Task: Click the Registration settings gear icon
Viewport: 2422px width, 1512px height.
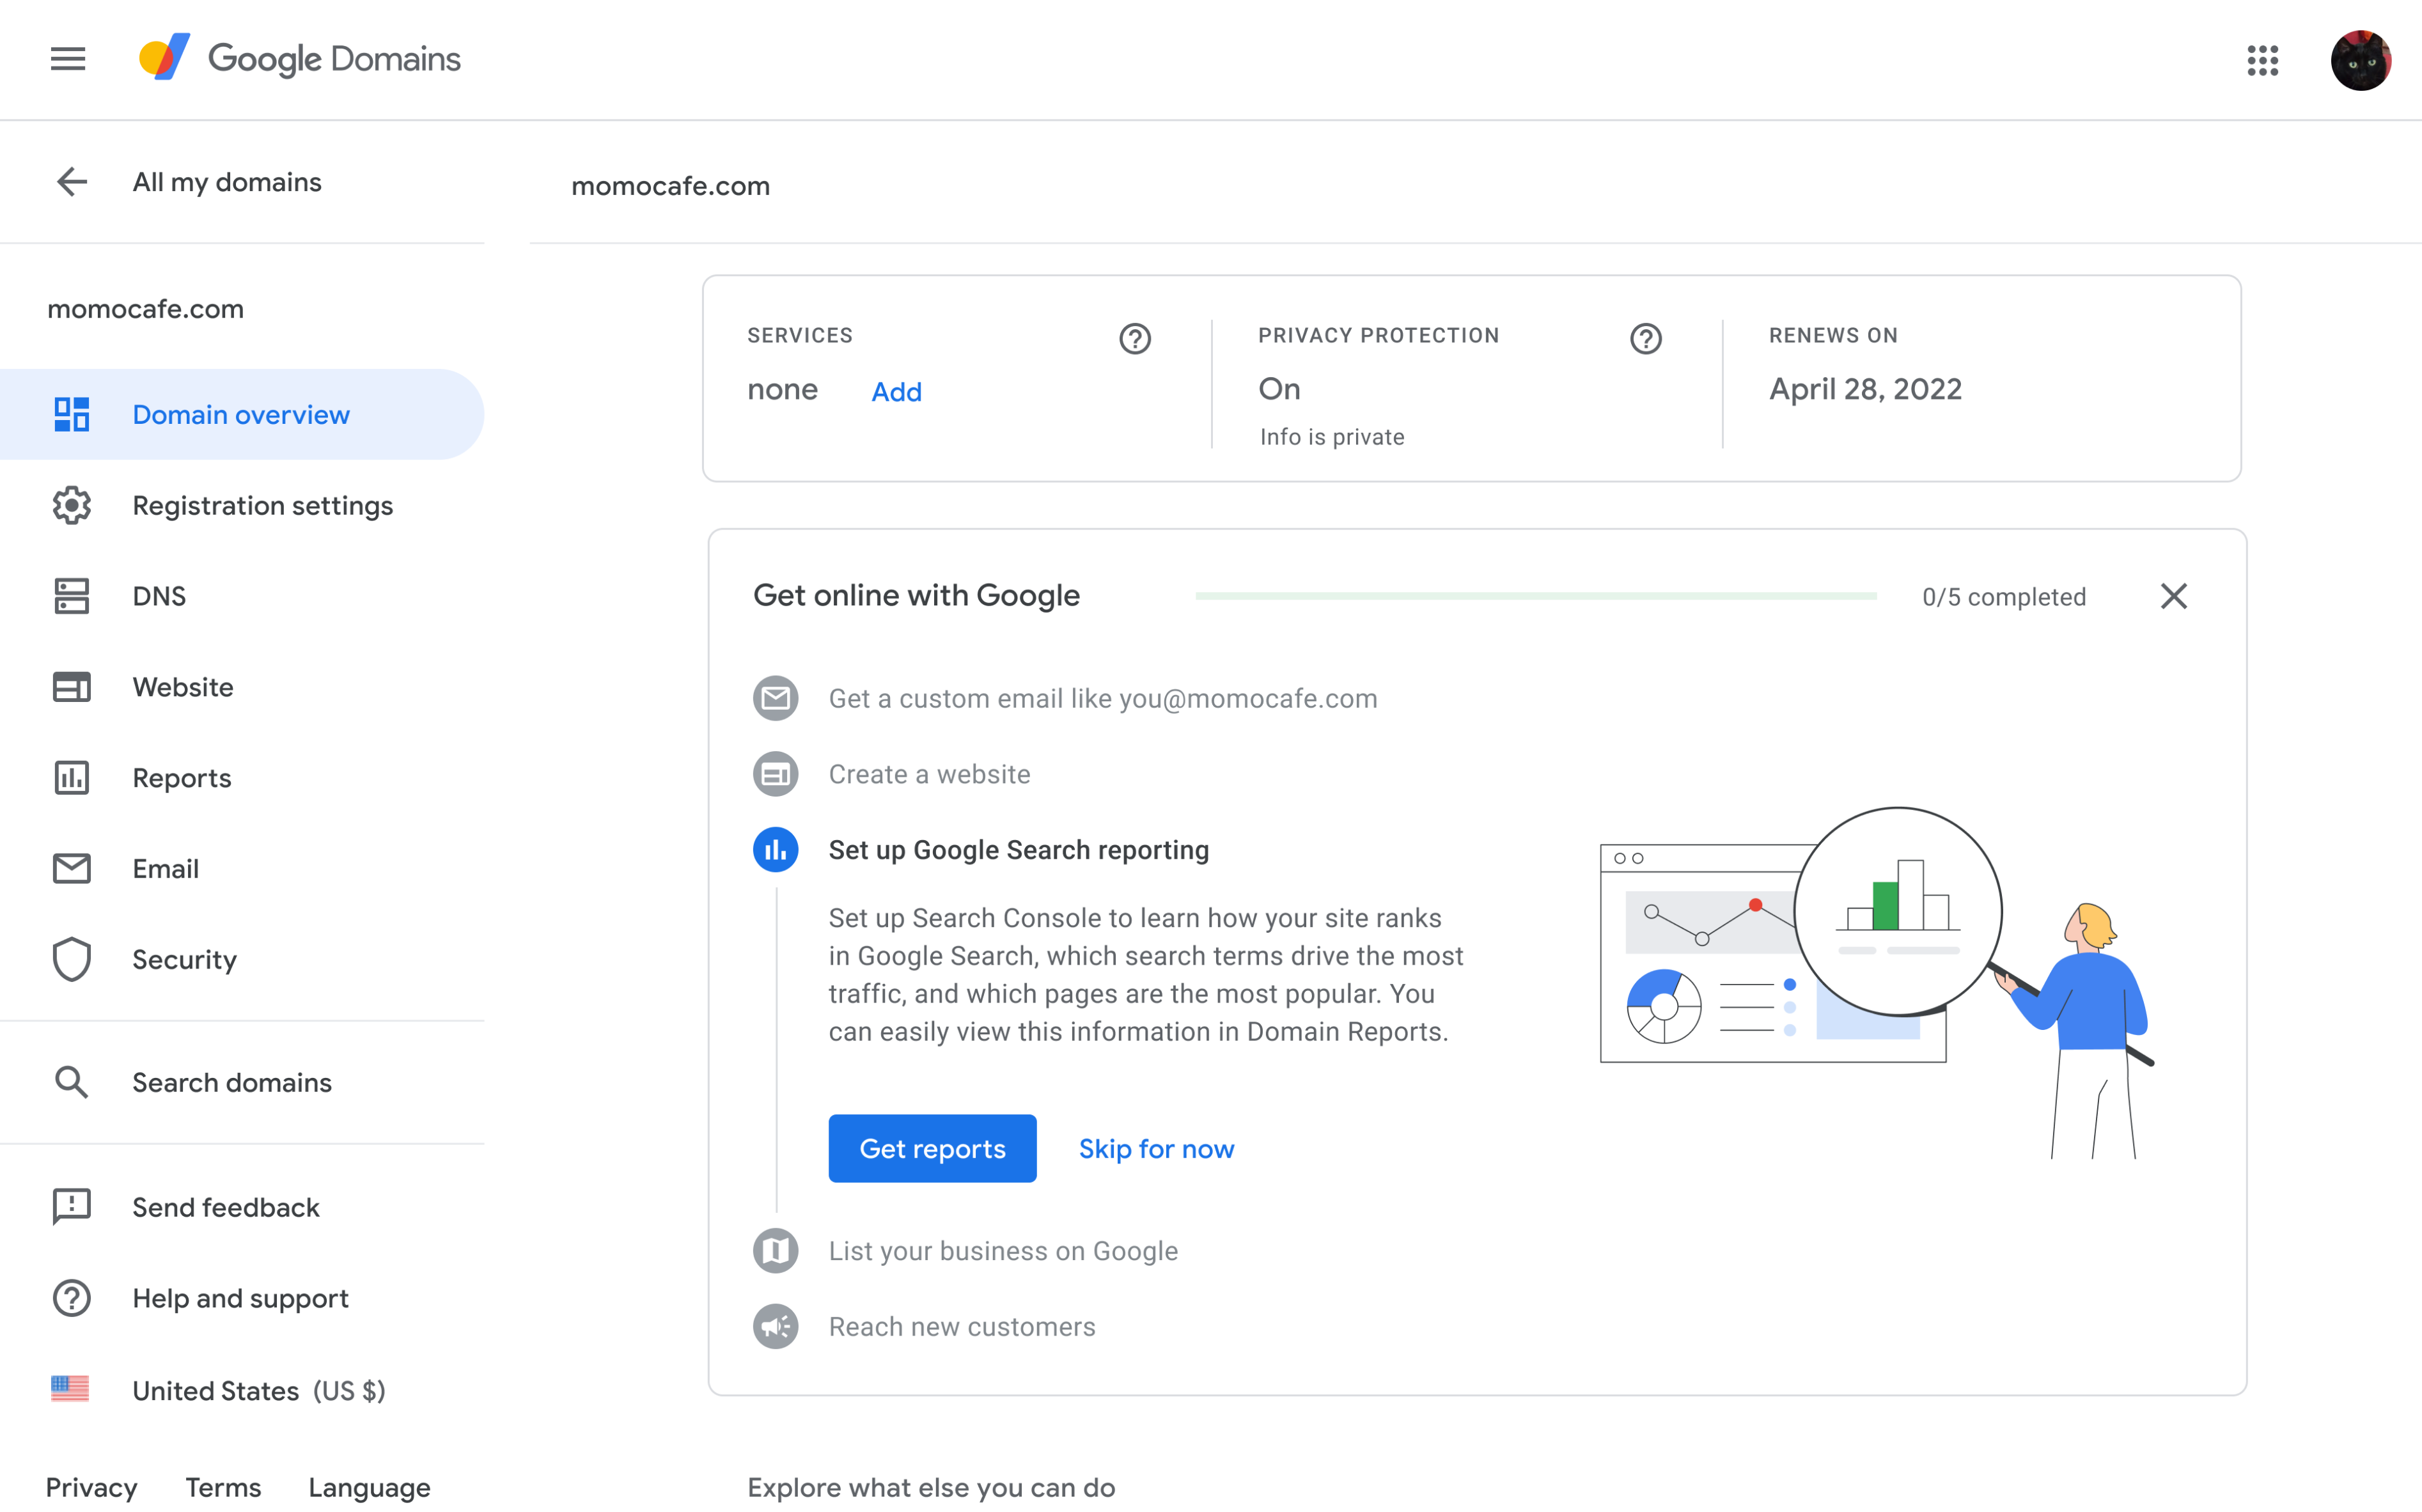Action: (72, 505)
